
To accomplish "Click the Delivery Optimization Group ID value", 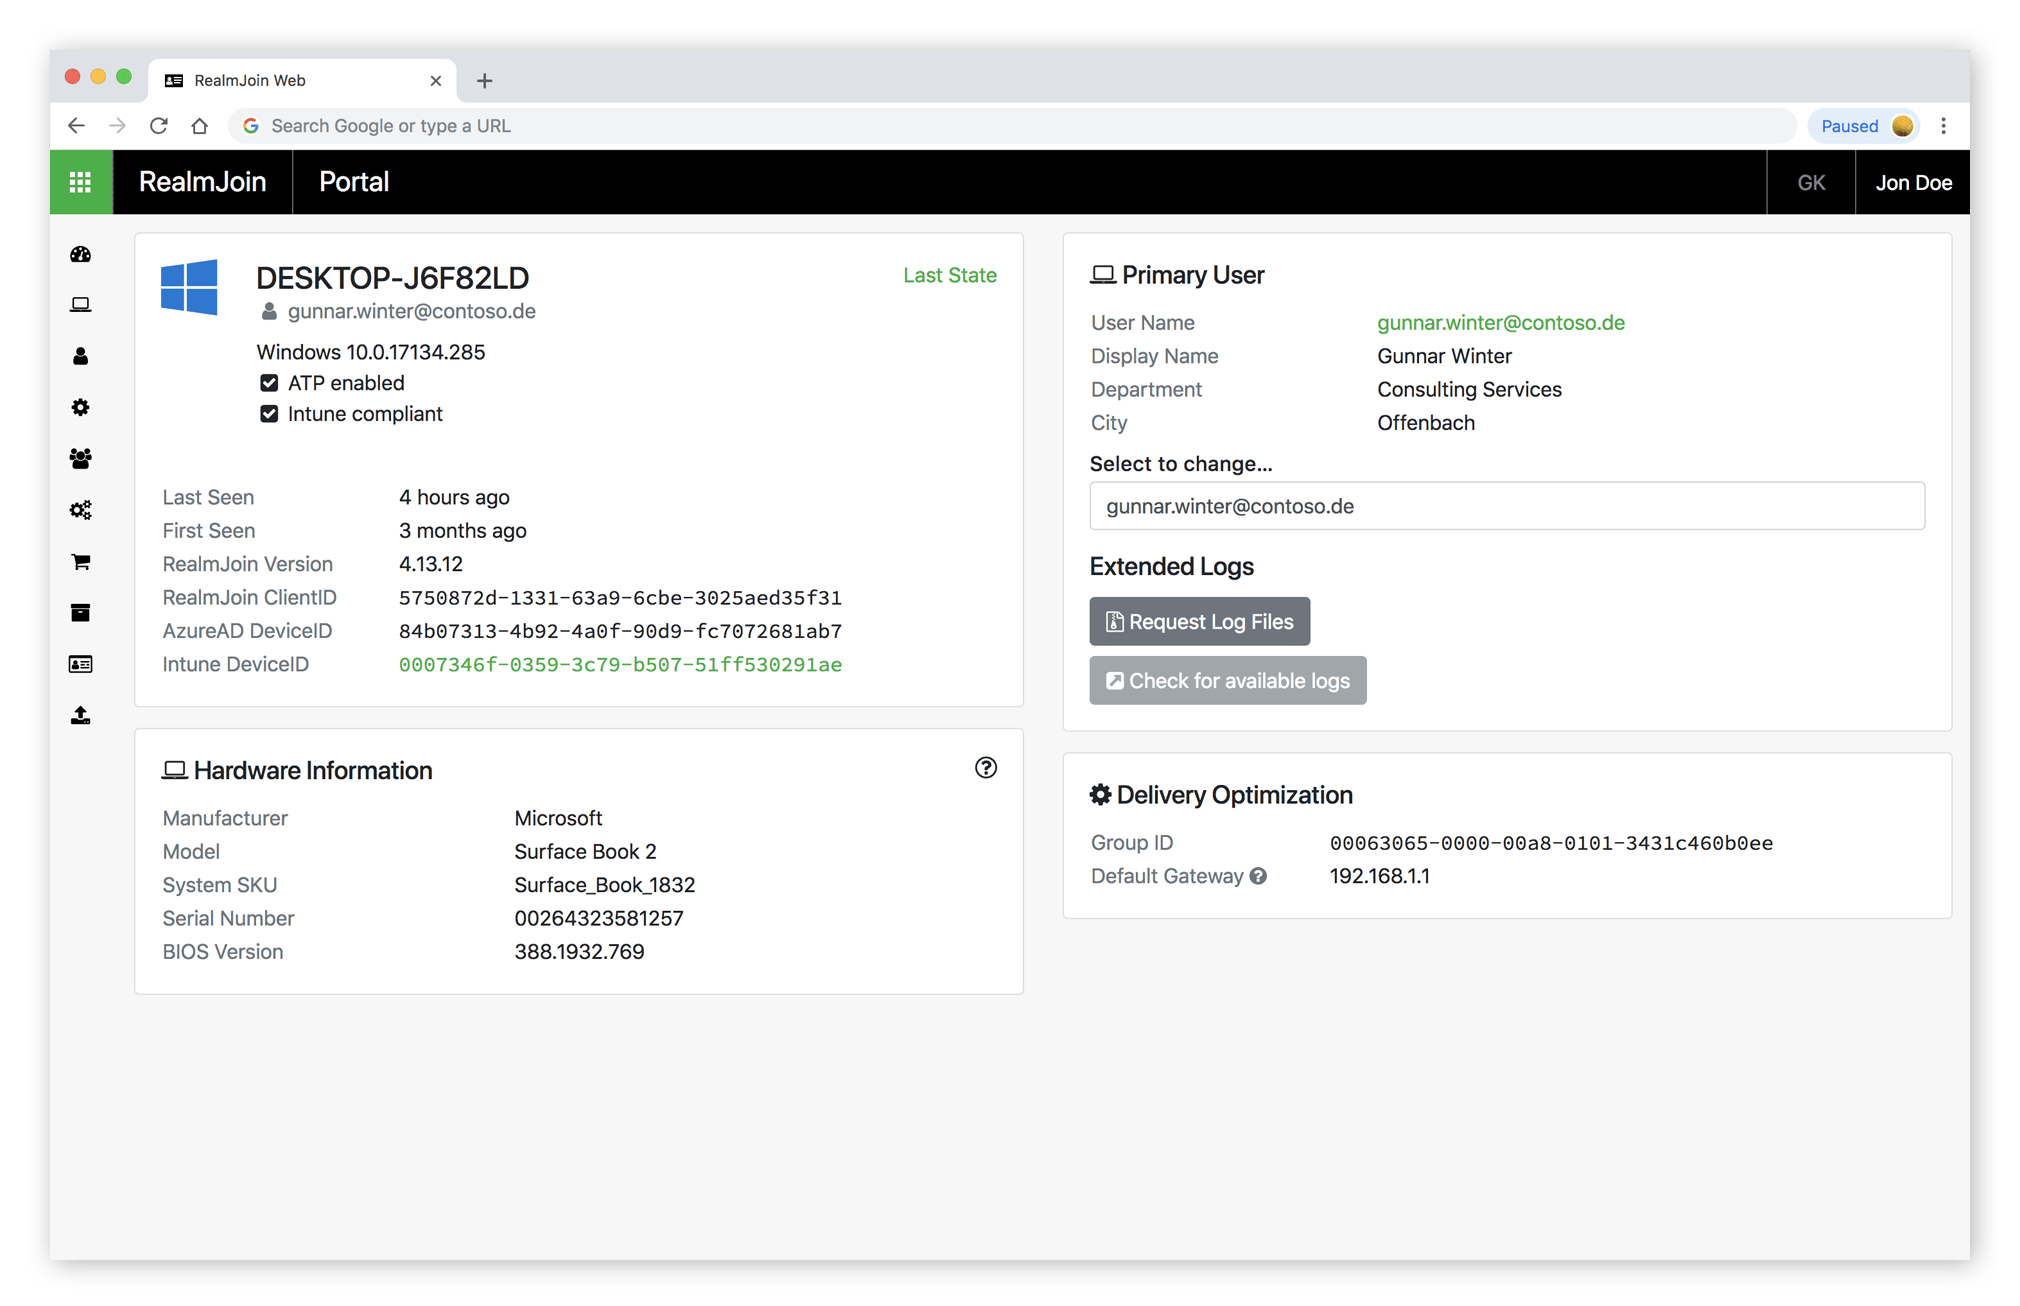I will (1551, 843).
